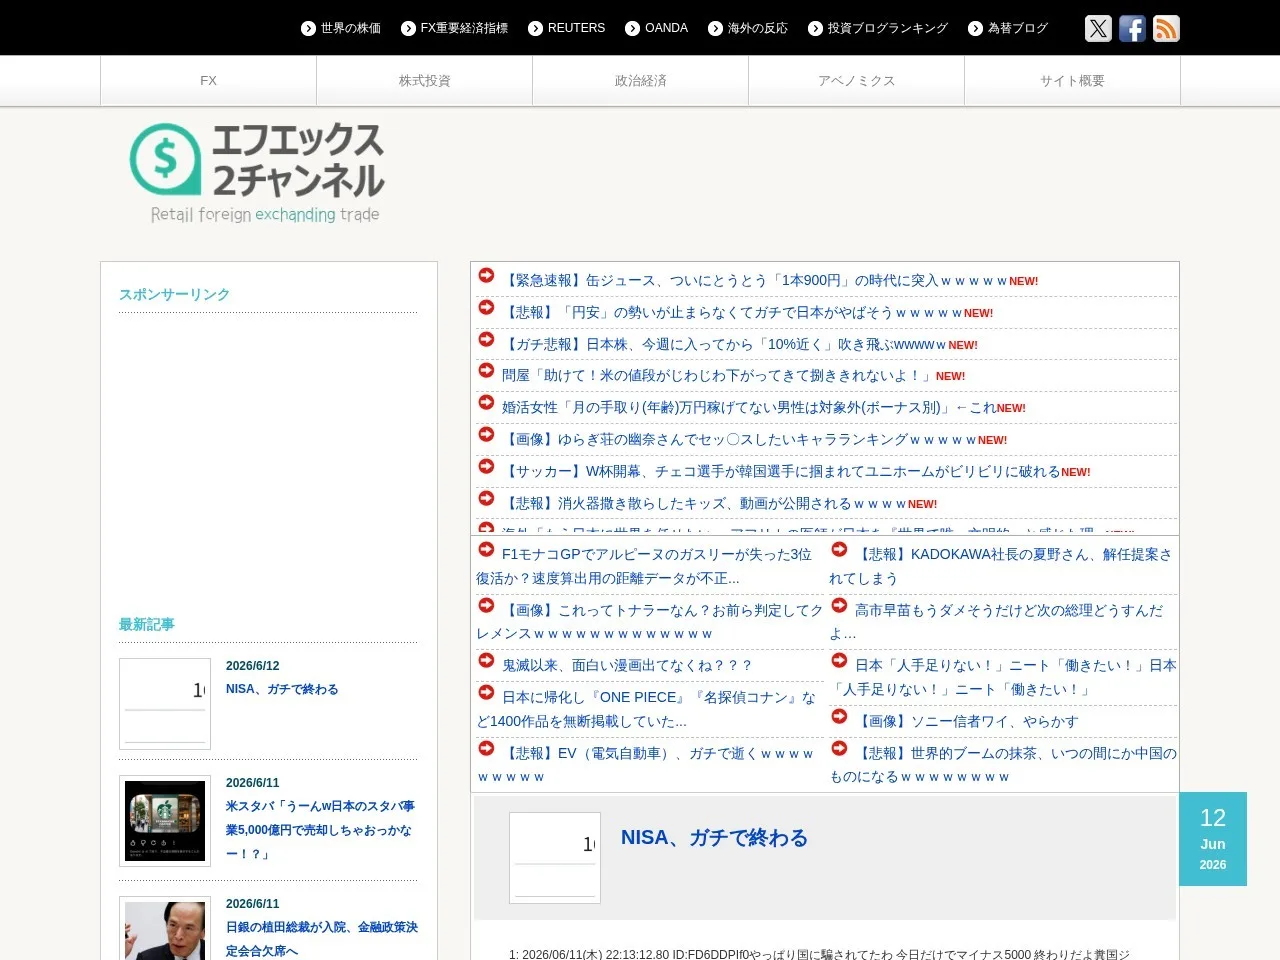
Task: Click red arrow icon beside 高市早苗 headline
Action: coord(839,605)
